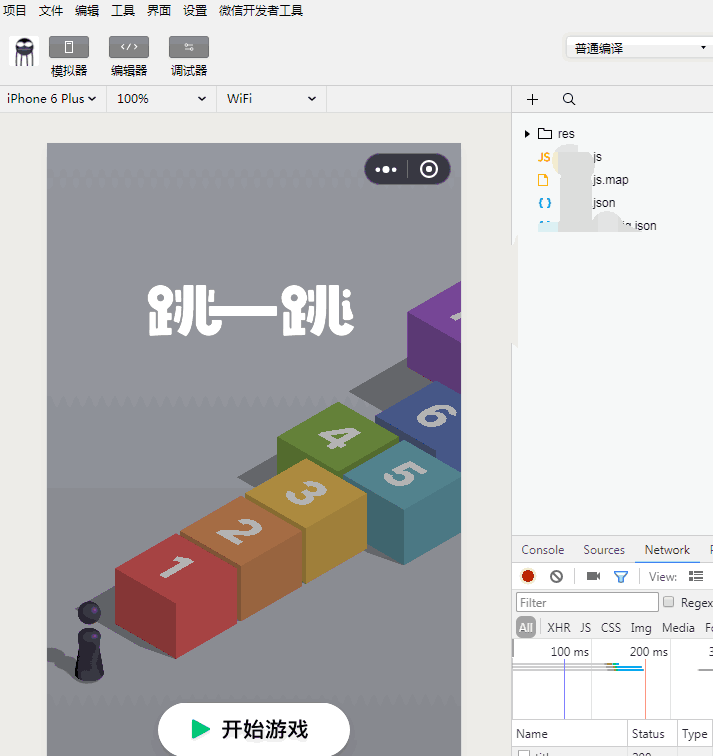This screenshot has height=756, width=713.
Task: Toggle the 调试器 debugger panel button
Action: 189,47
